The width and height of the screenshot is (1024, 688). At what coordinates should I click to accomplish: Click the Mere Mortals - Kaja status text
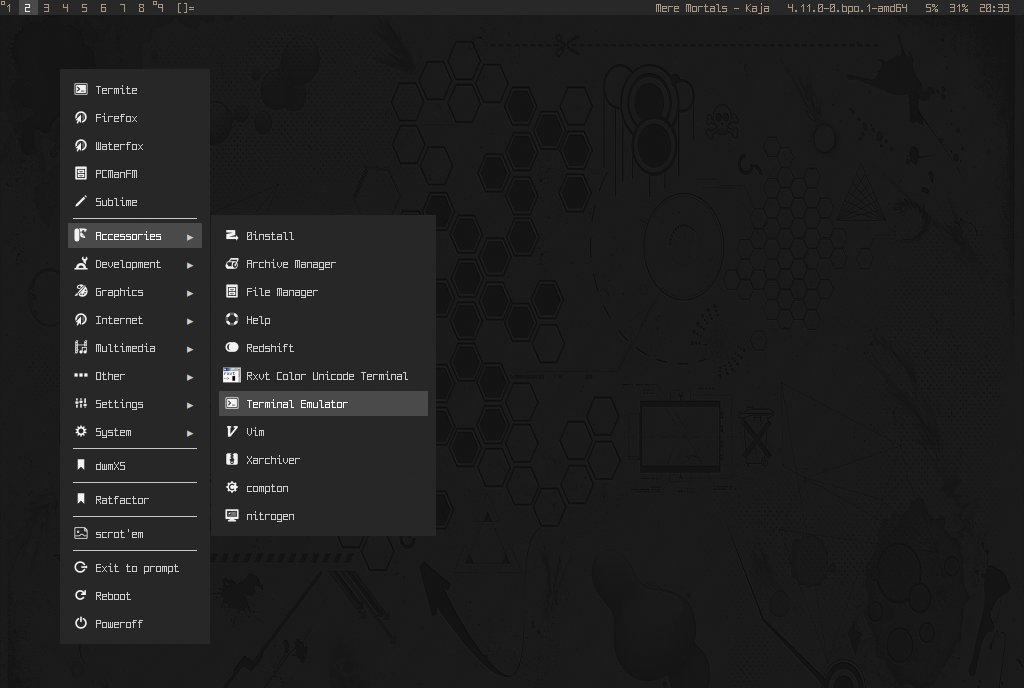[x=712, y=8]
